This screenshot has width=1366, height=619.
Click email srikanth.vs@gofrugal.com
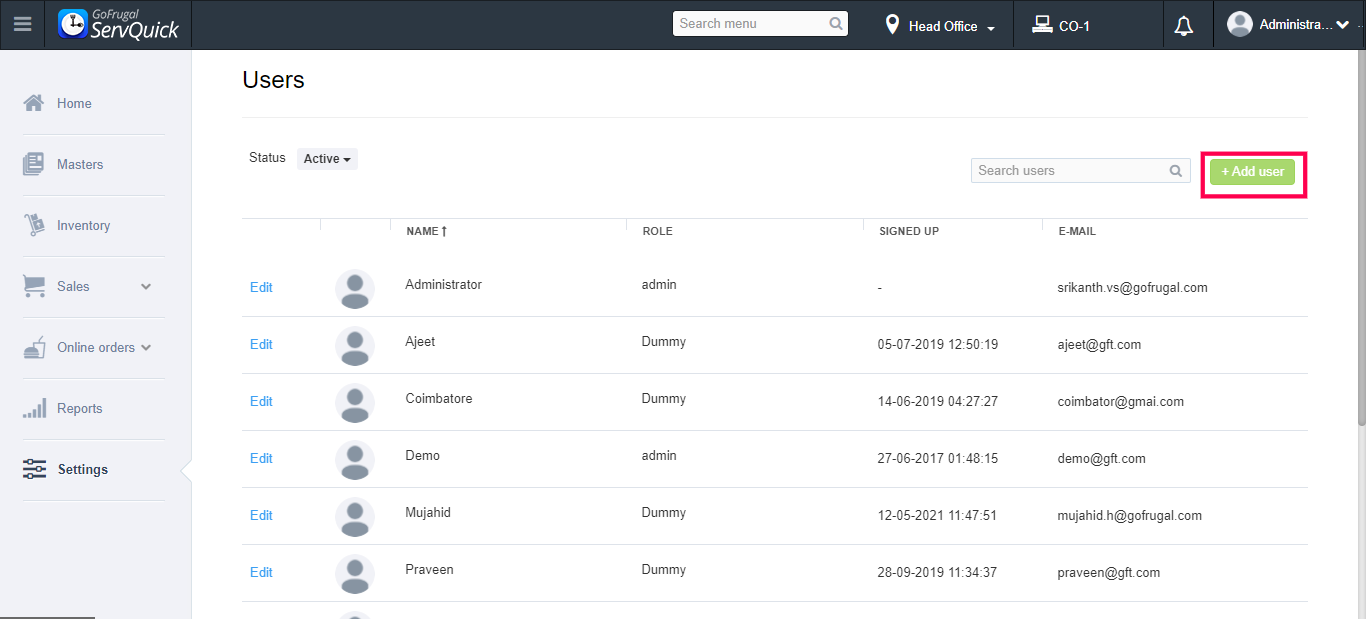point(1132,288)
